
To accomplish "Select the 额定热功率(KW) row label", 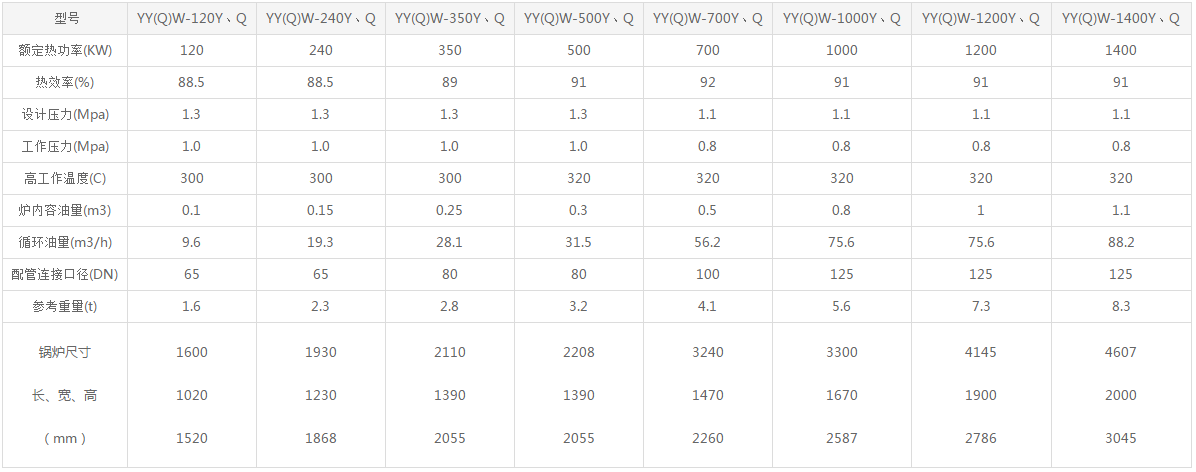I will [65, 50].
